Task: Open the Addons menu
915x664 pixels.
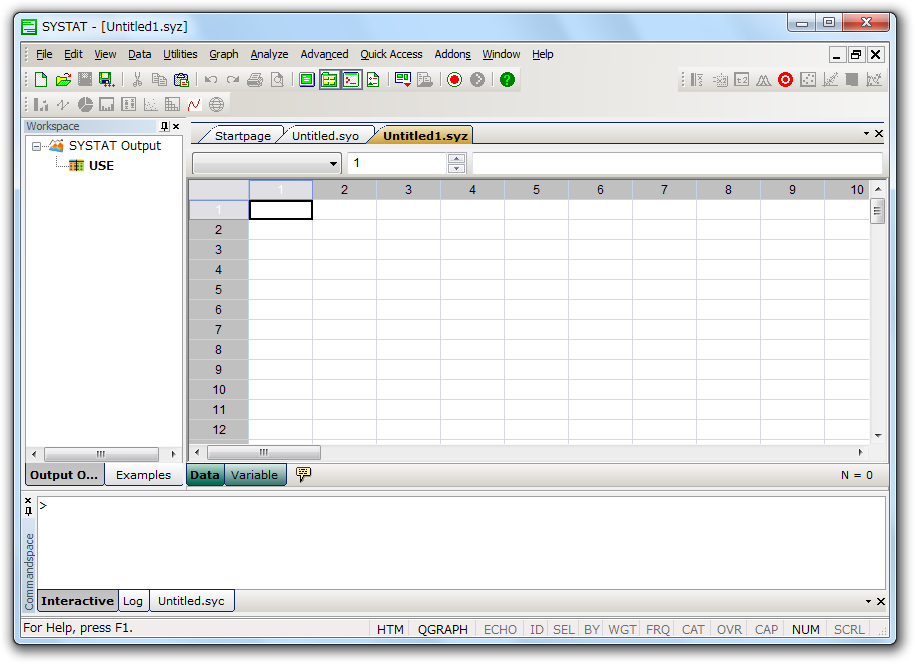Action: coord(452,54)
